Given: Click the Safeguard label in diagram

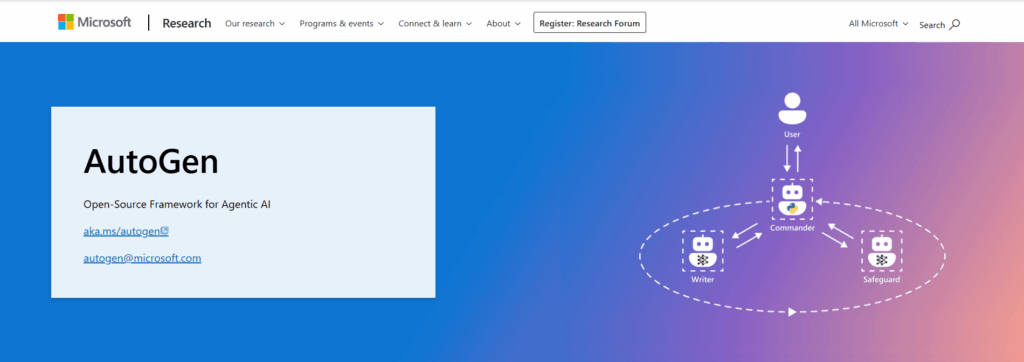Looking at the screenshot, I should [x=882, y=280].
